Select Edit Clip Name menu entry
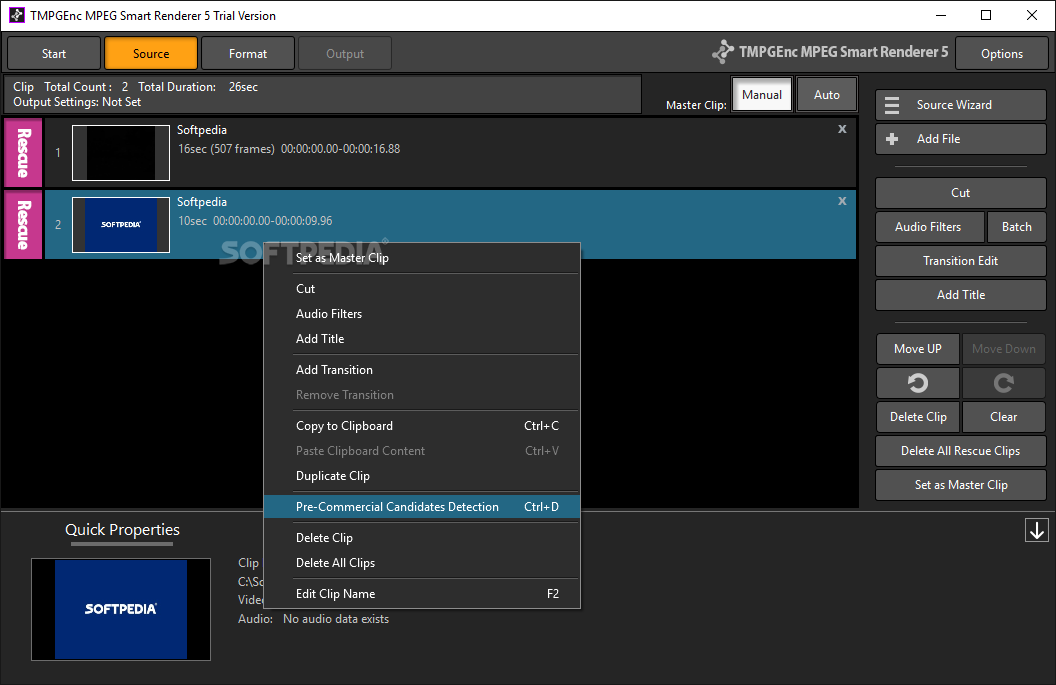 click(422, 593)
